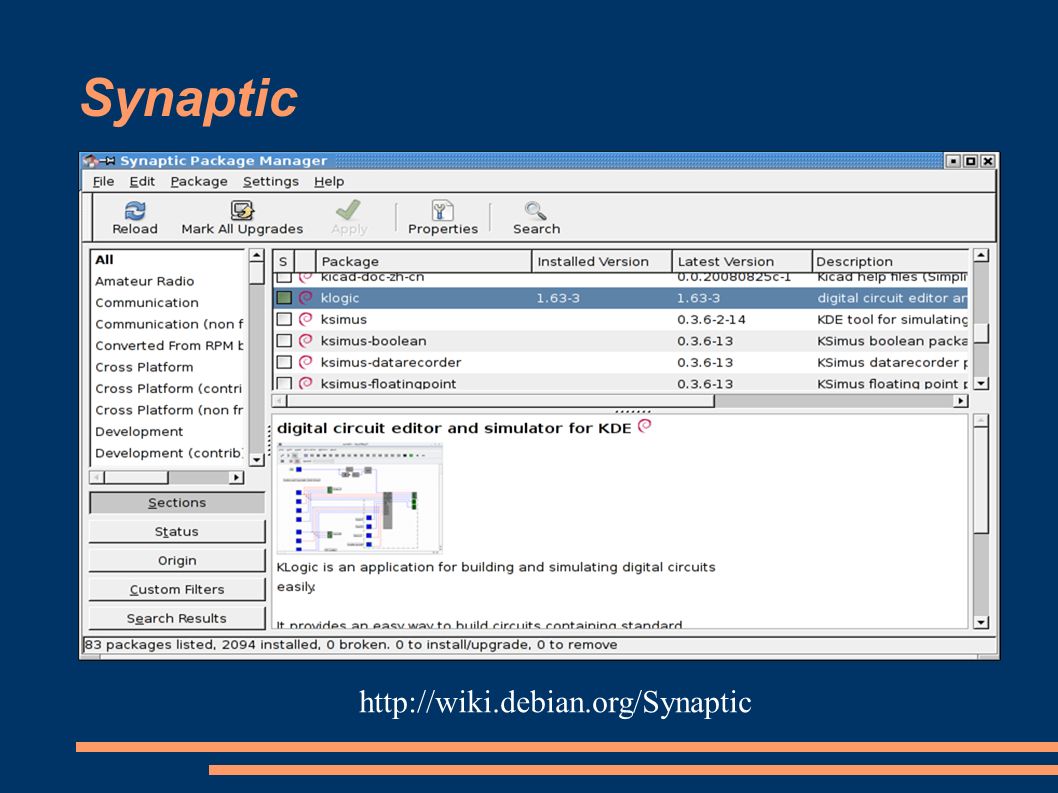
Task: Select the Communication (non f section
Action: click(x=168, y=325)
